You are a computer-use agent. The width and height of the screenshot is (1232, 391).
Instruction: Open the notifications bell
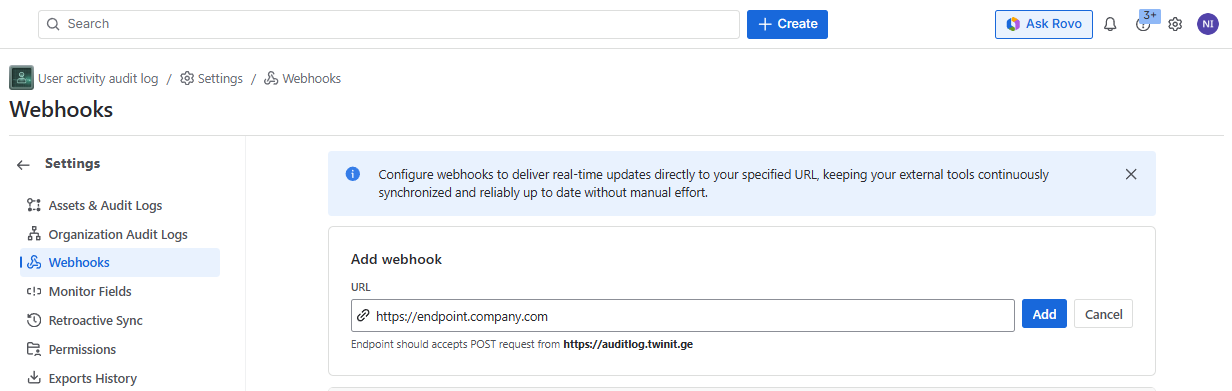pos(1110,24)
